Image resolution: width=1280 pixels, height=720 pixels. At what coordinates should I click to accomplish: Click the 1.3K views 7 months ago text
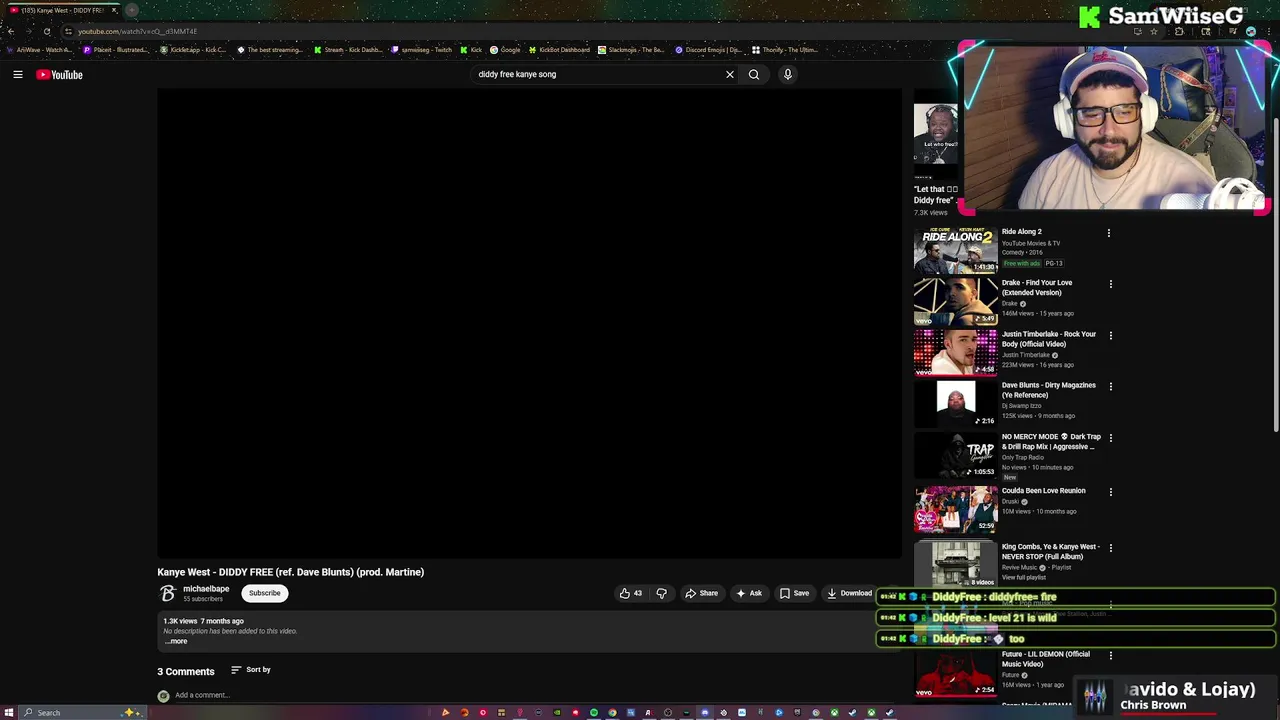204,621
